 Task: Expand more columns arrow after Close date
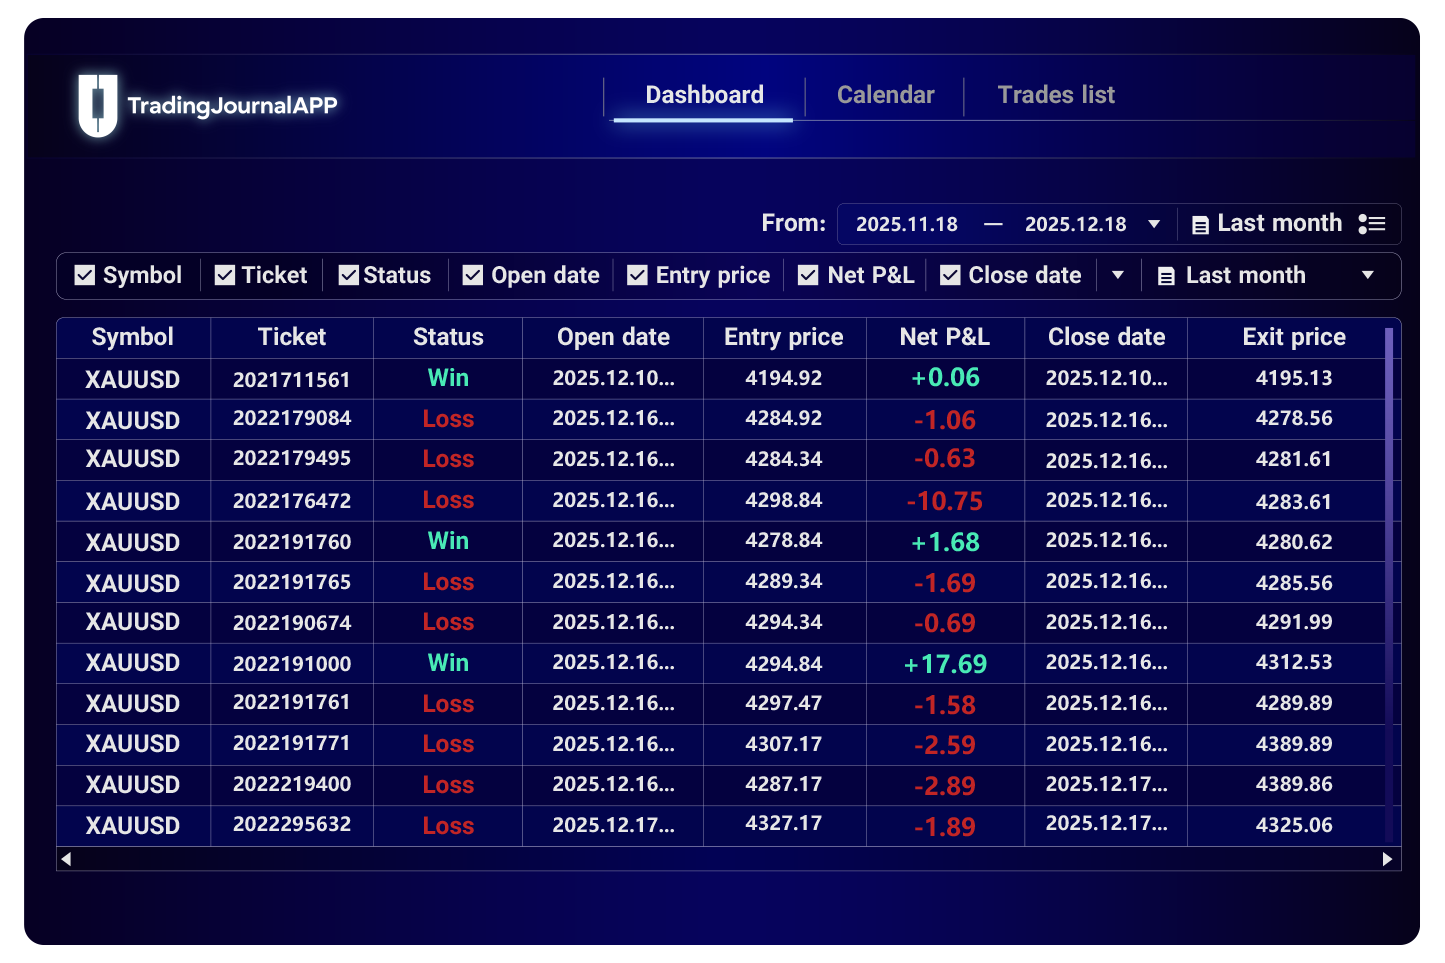pos(1118,275)
